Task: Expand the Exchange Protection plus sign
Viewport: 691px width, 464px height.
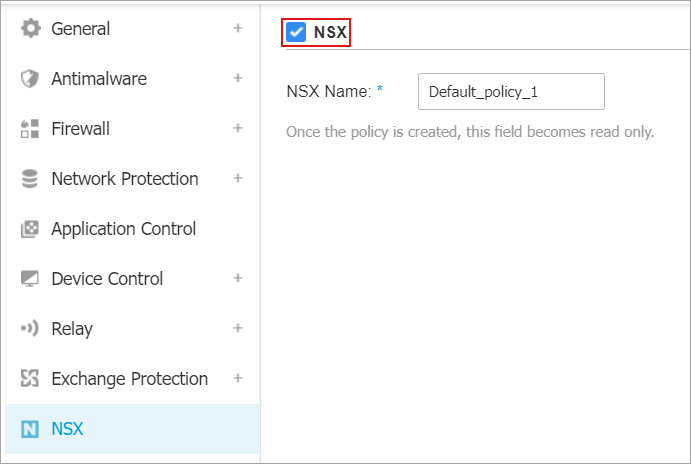Action: [238, 379]
